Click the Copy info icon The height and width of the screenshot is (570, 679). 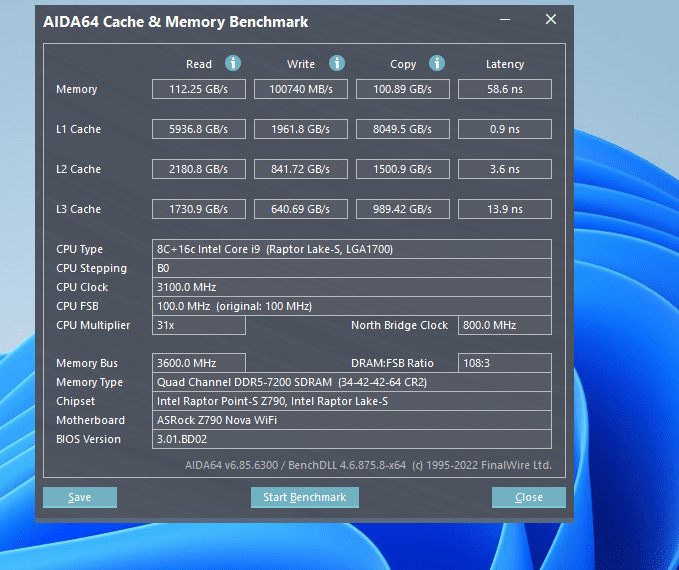(x=437, y=63)
